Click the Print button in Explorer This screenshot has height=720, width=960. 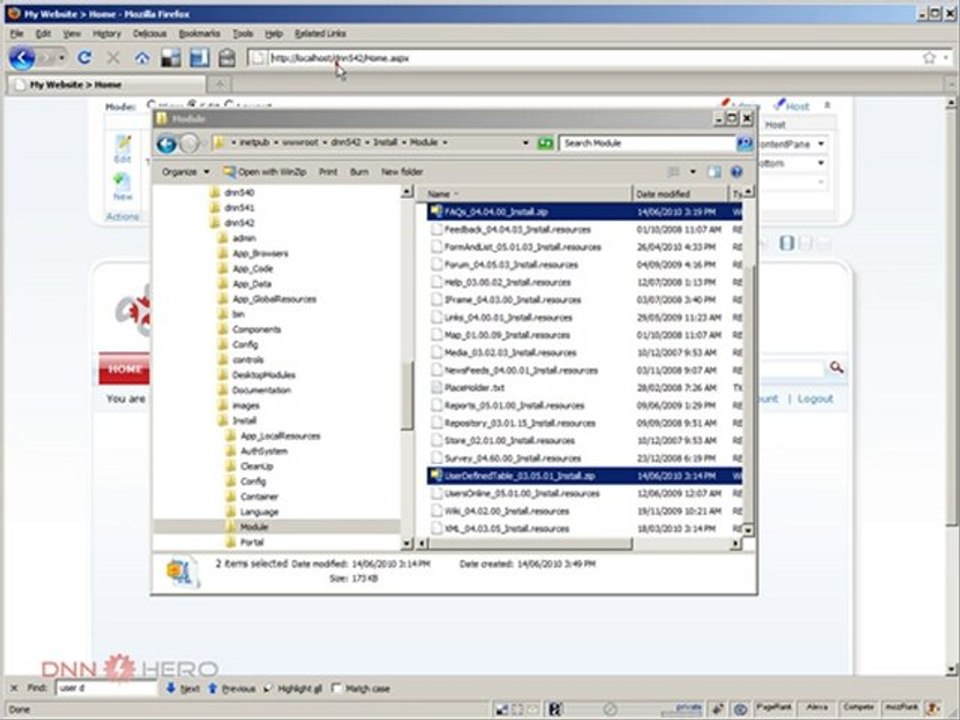328,172
